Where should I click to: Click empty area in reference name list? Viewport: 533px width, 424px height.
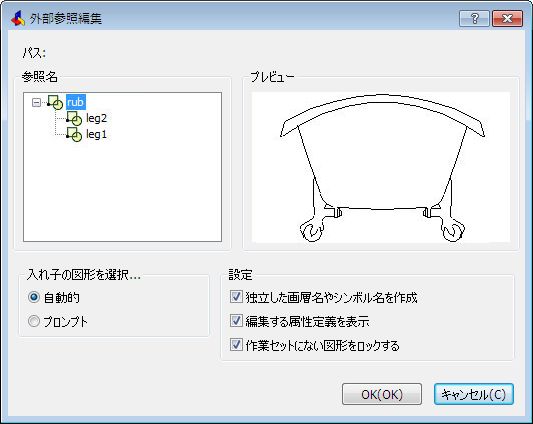[122, 190]
